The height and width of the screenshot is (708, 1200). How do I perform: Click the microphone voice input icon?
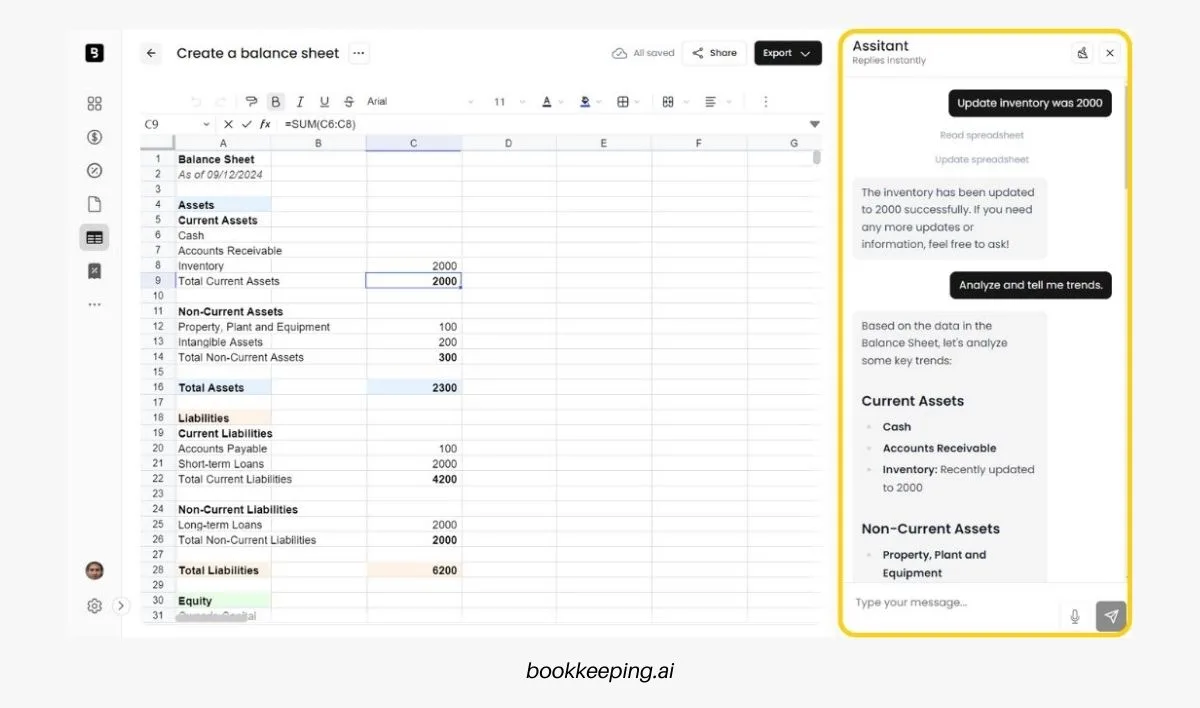click(x=1075, y=616)
